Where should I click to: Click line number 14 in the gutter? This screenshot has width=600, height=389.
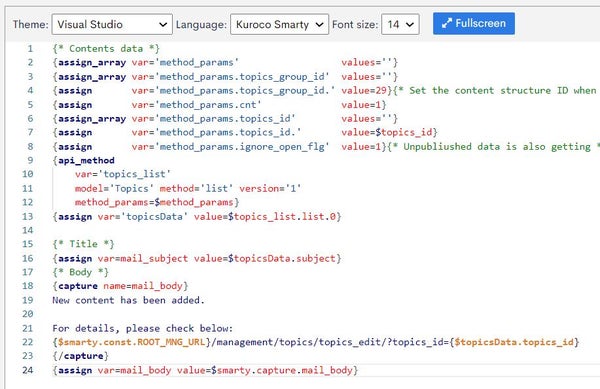click(x=28, y=230)
